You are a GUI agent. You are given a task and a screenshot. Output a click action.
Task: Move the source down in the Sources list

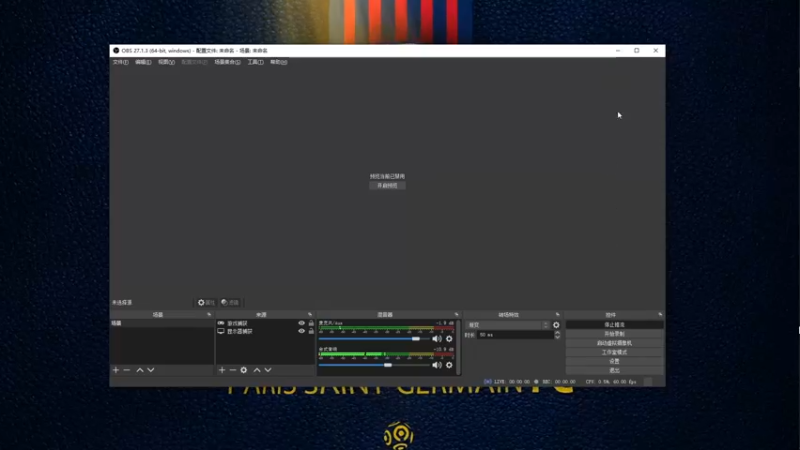pyautogui.click(x=268, y=370)
